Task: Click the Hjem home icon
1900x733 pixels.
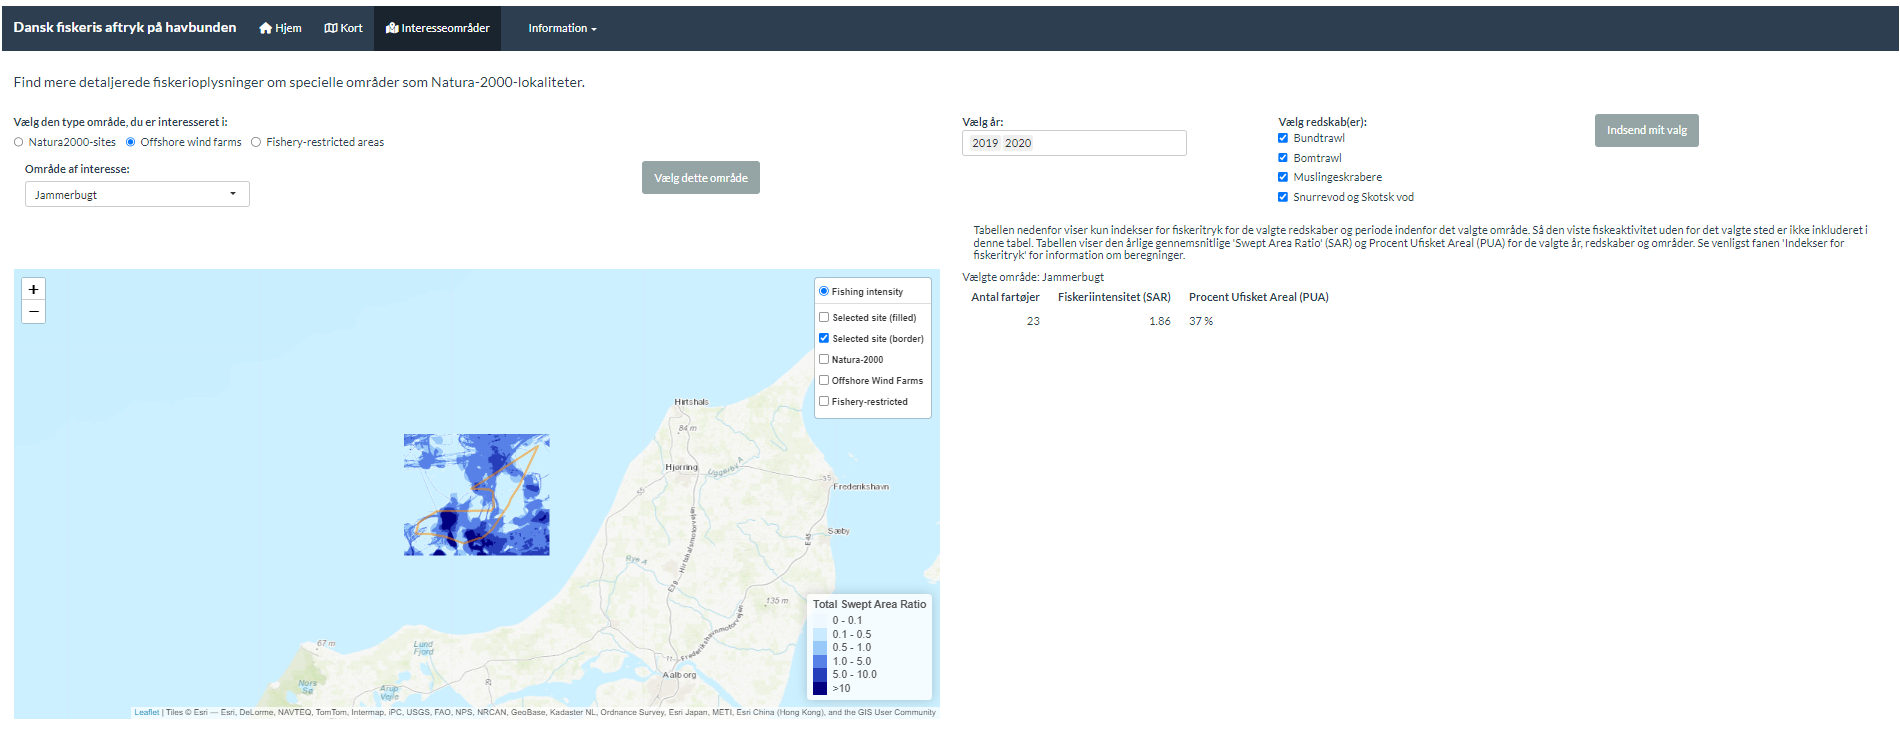Action: 265,28
